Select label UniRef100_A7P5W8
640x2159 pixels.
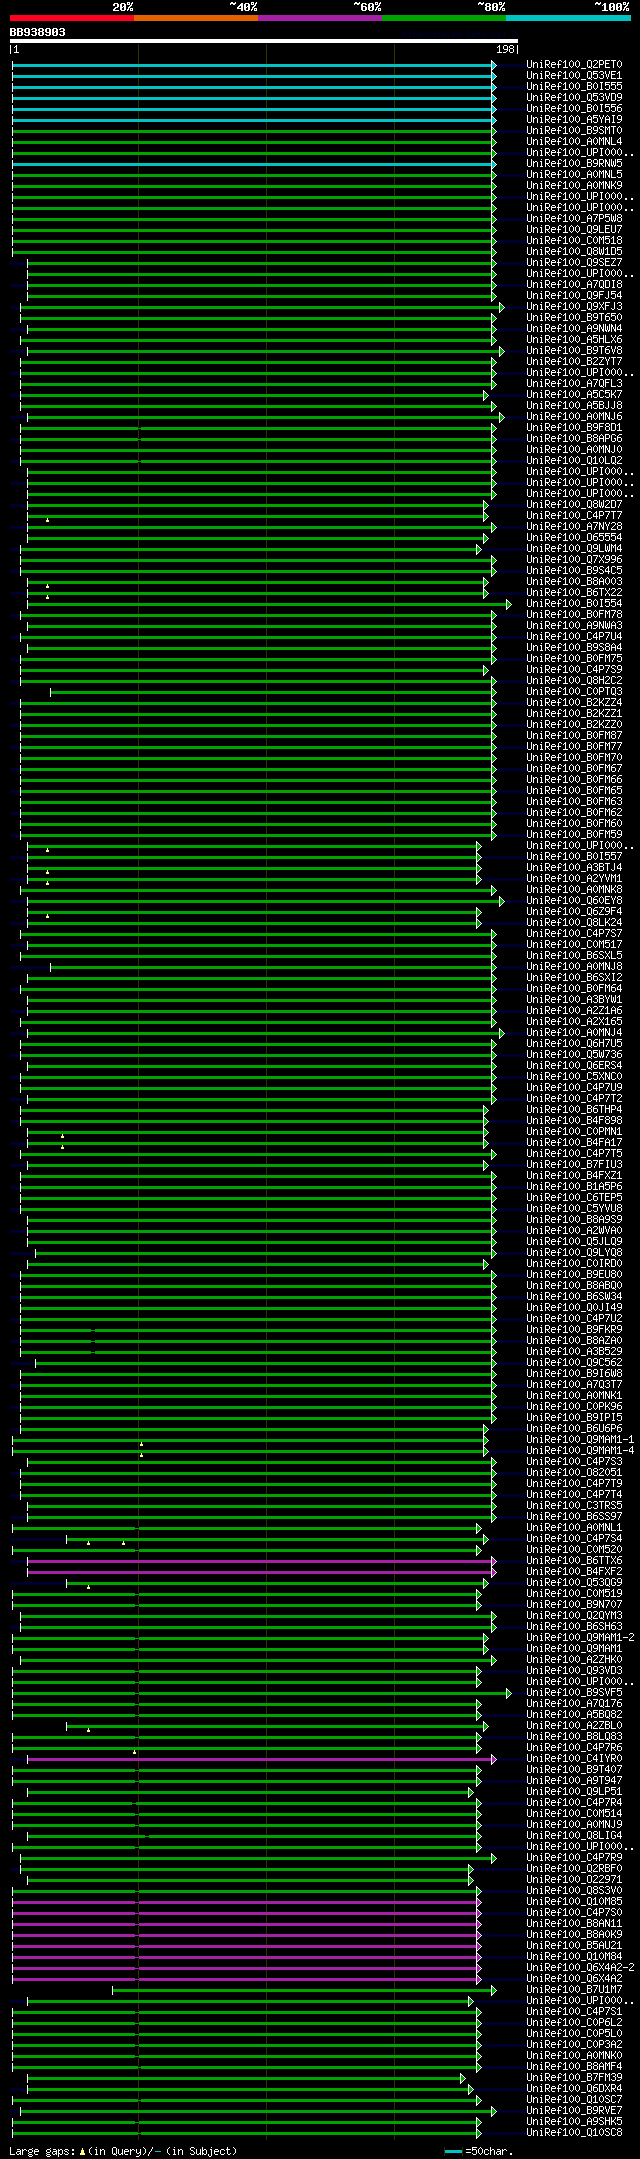(574, 219)
